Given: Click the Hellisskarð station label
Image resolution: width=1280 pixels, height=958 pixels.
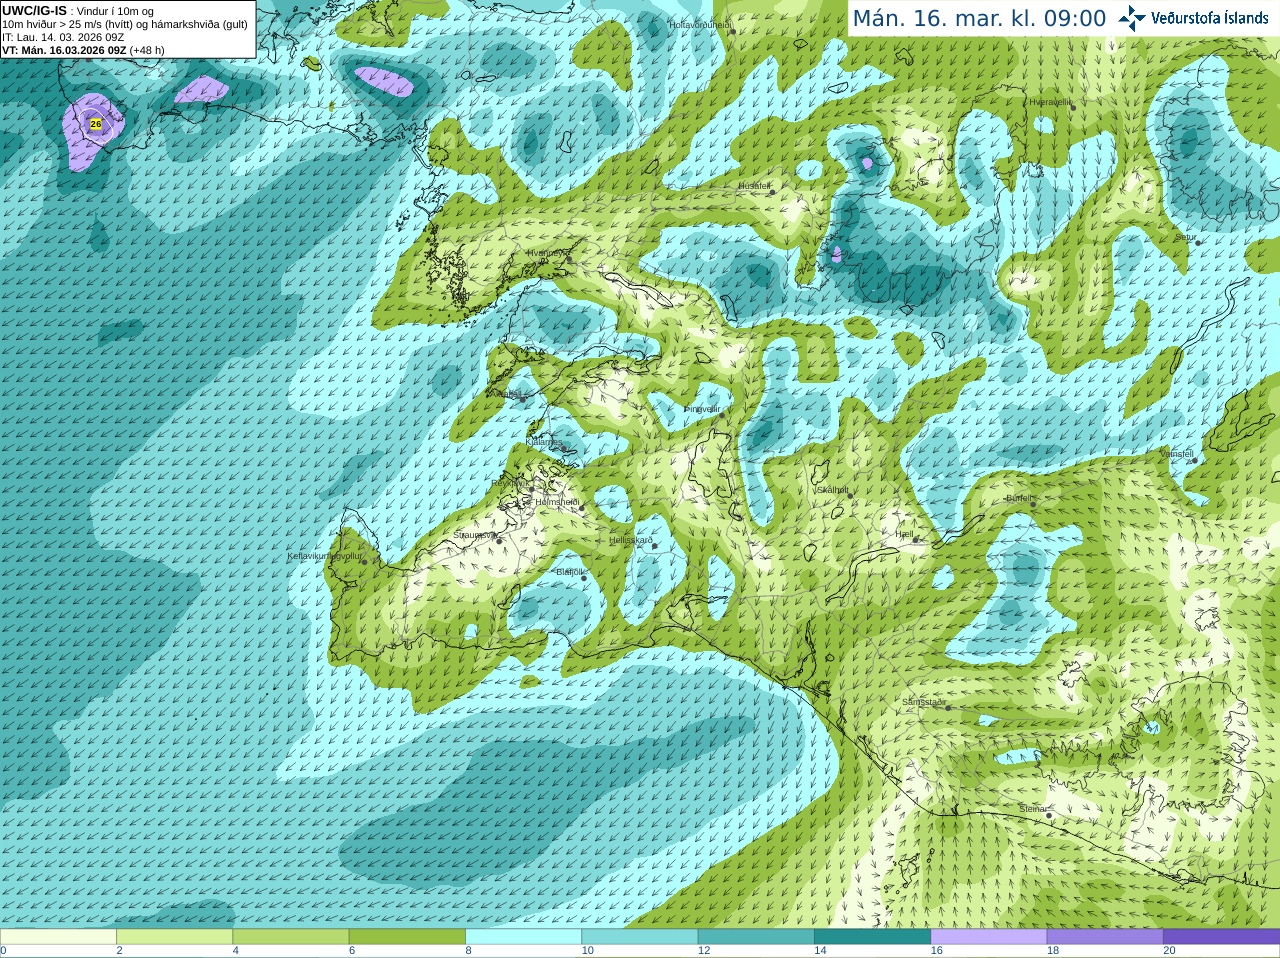Looking at the screenshot, I should click(x=631, y=540).
